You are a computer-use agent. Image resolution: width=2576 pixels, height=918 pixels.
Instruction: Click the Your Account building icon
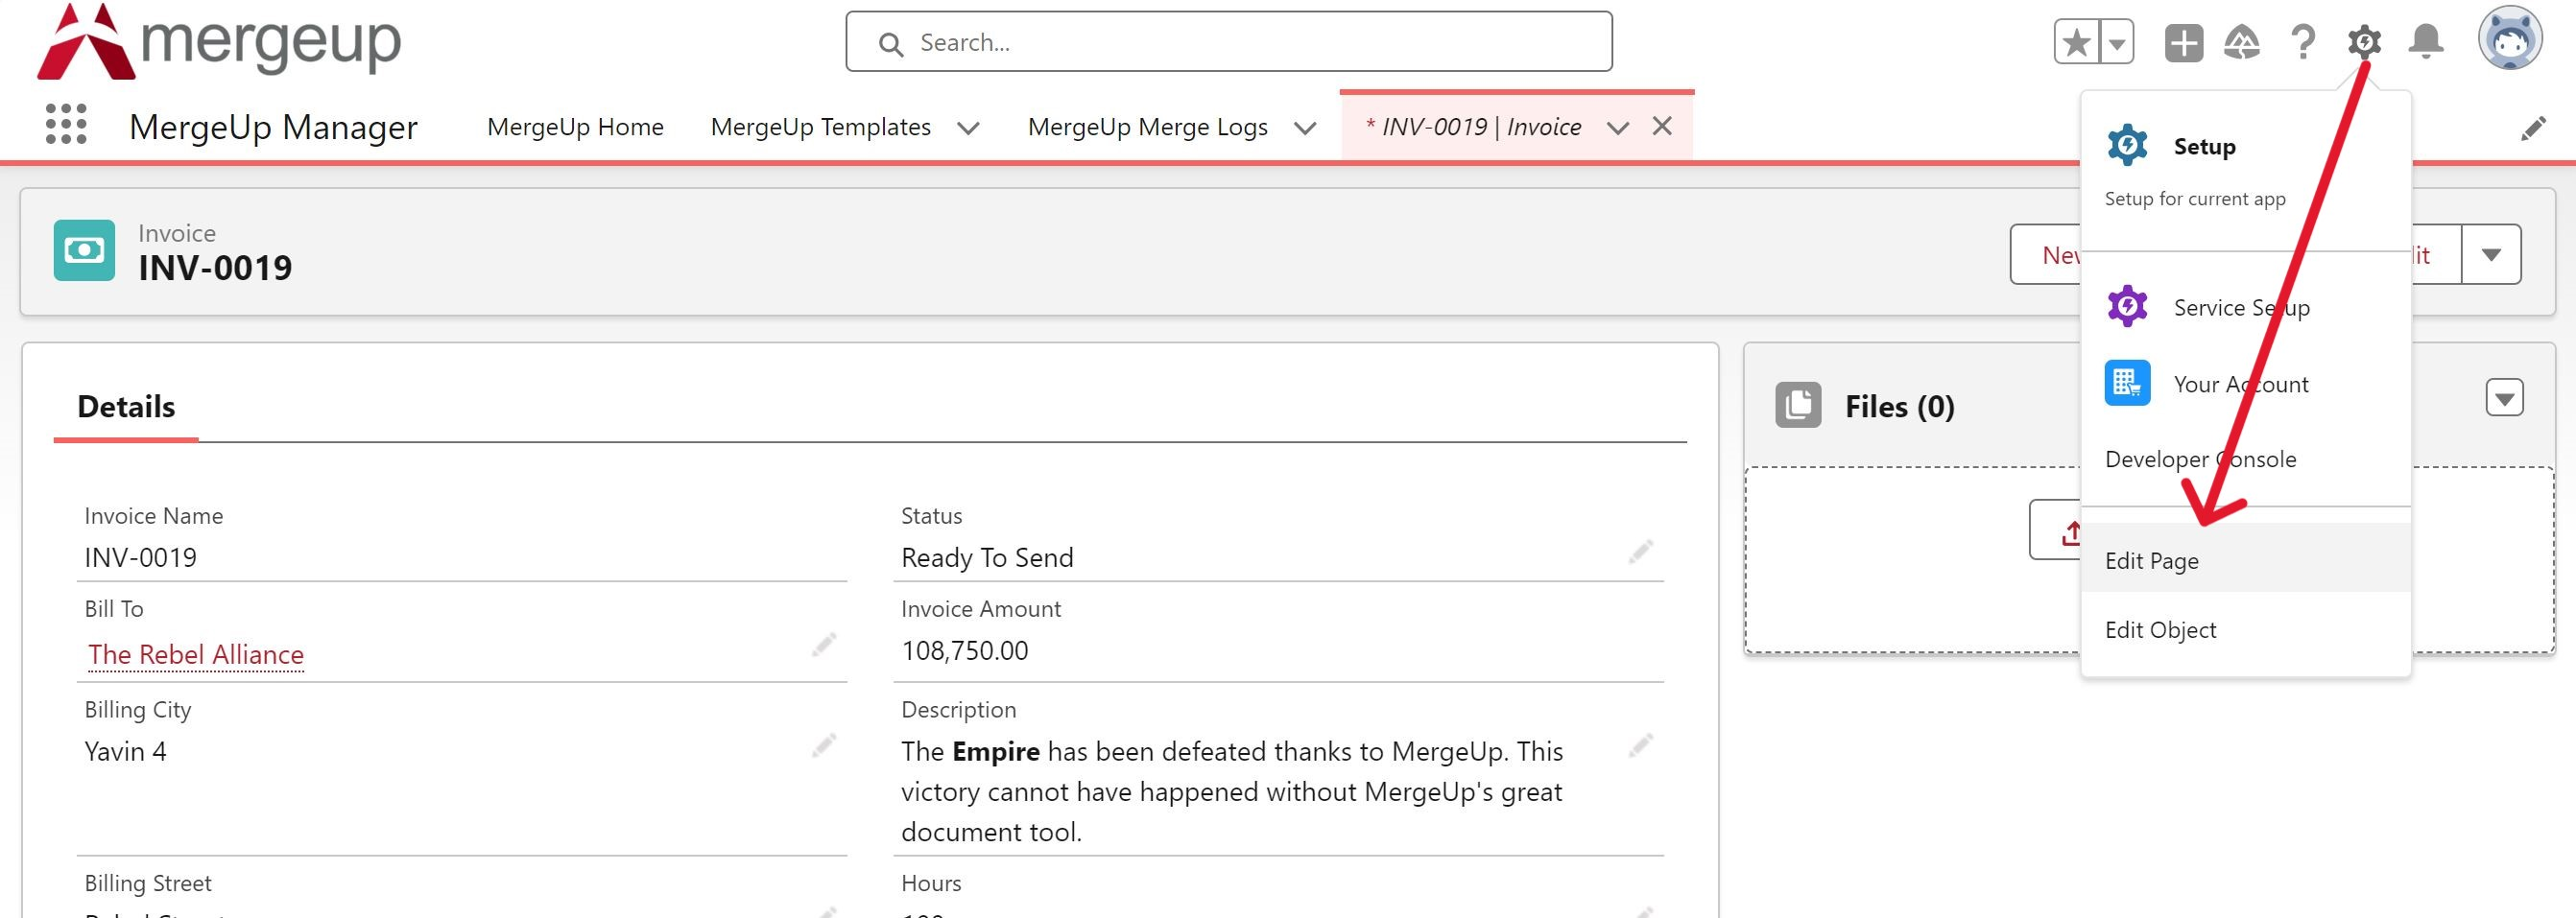click(2127, 383)
